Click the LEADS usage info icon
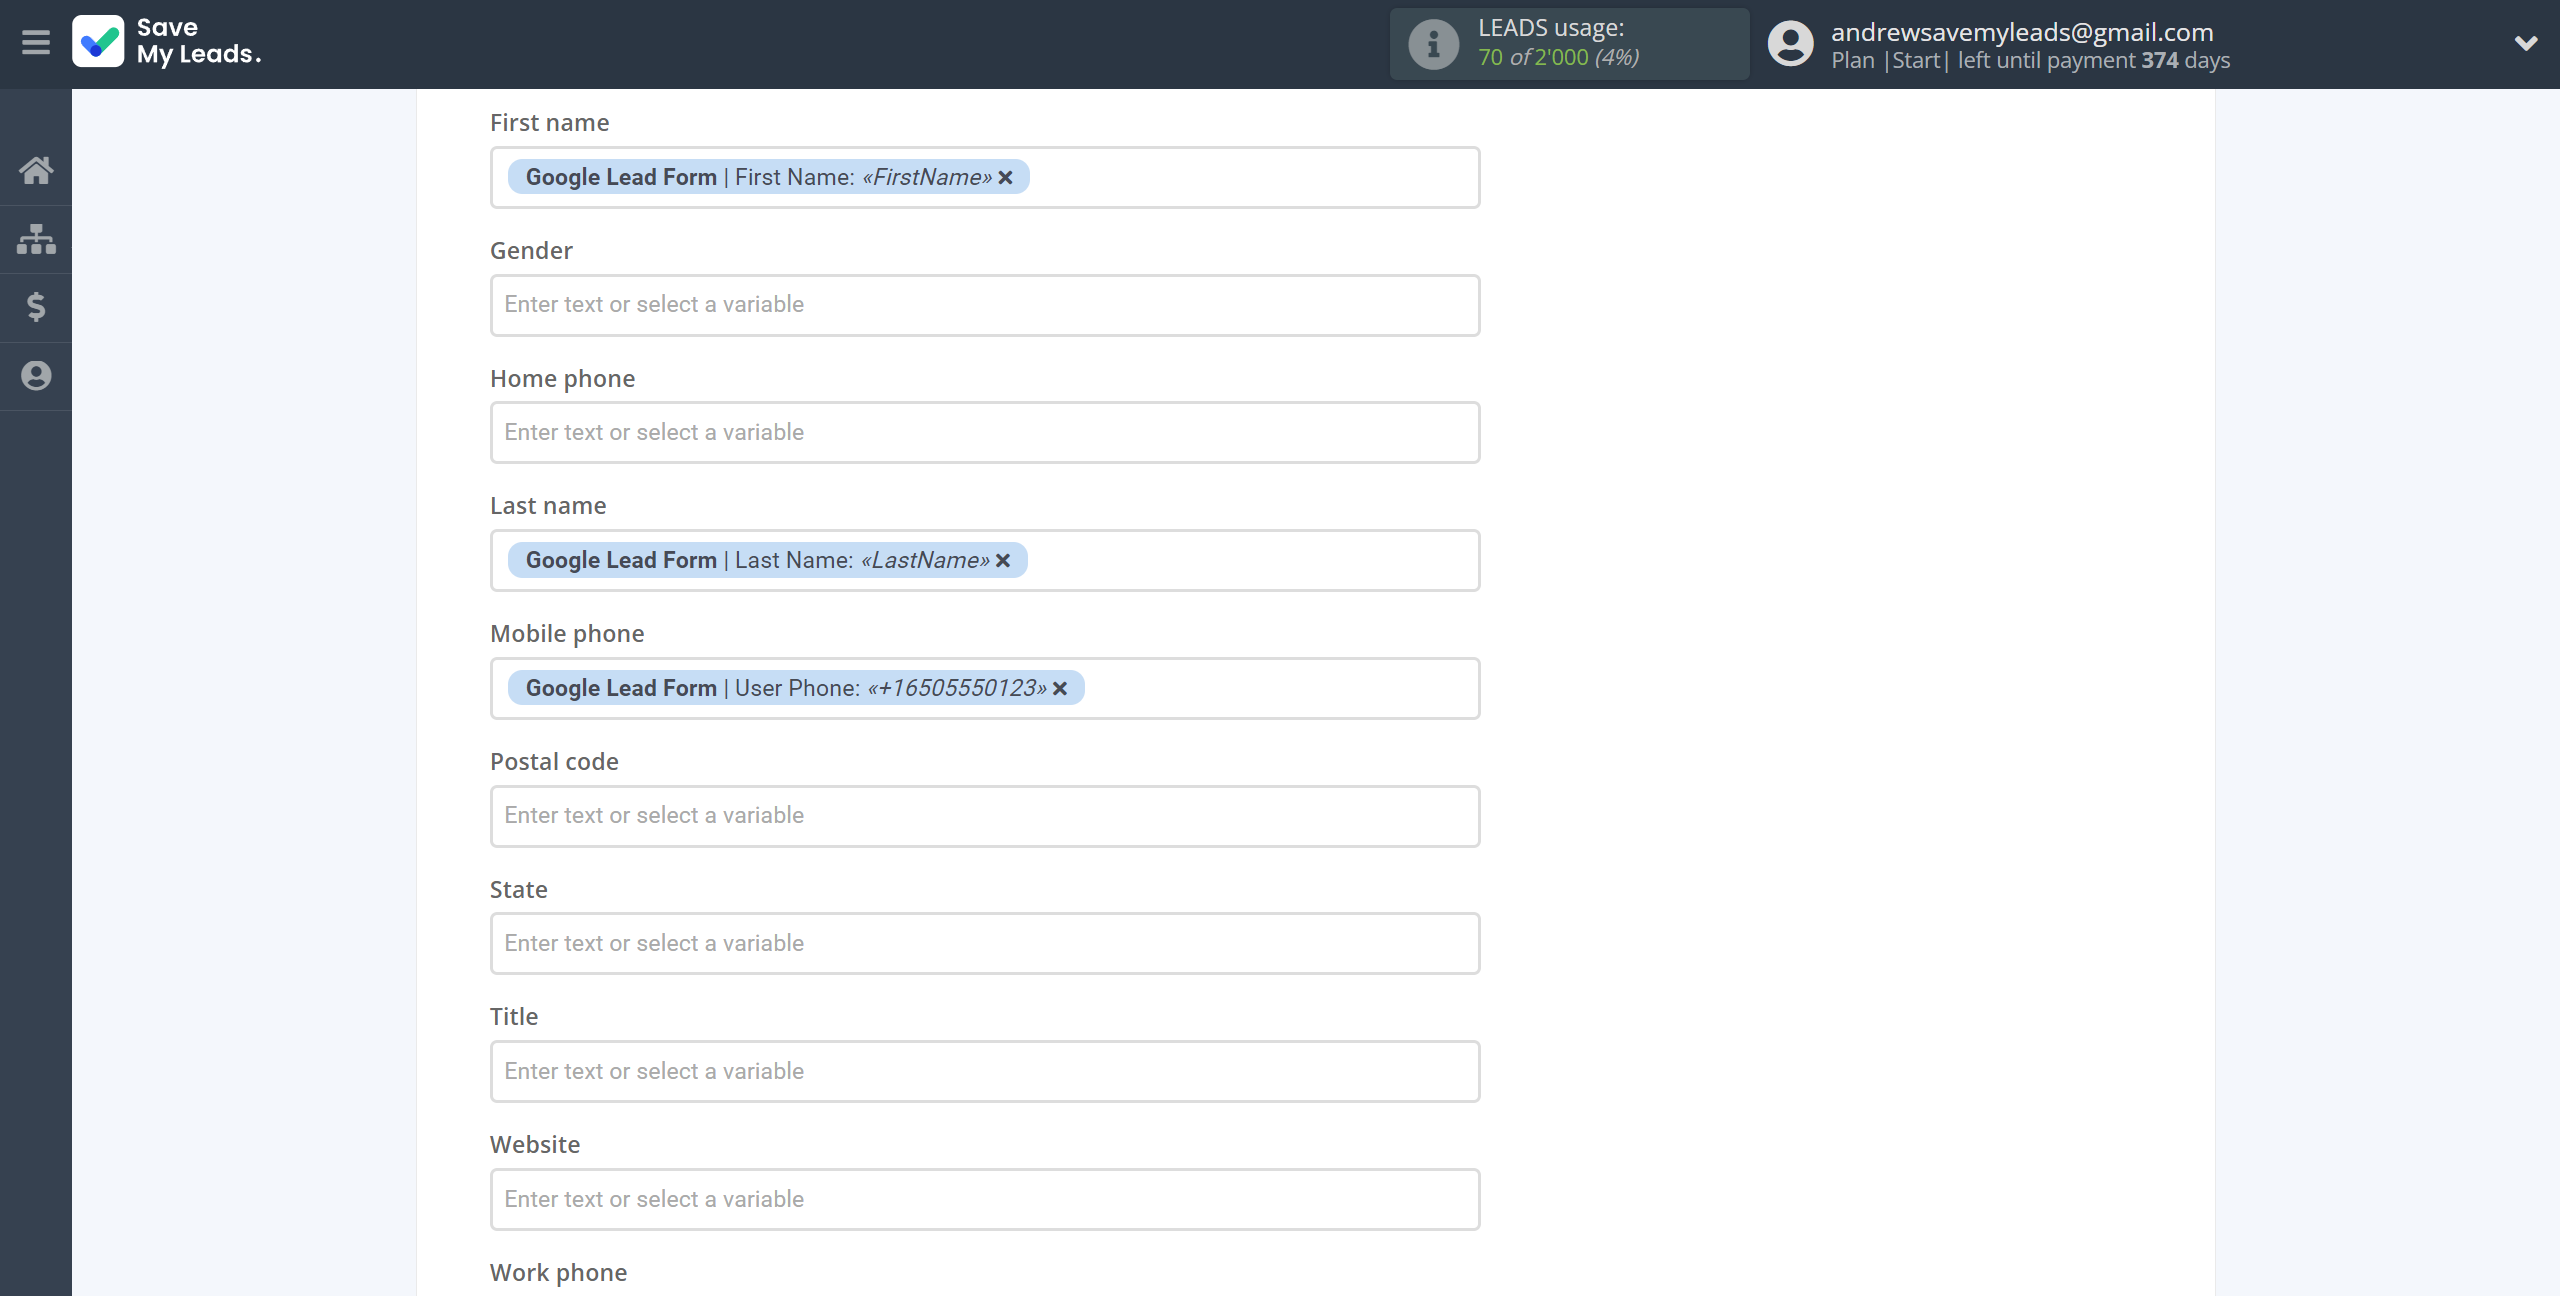The width and height of the screenshot is (2560, 1296). [x=1434, y=44]
